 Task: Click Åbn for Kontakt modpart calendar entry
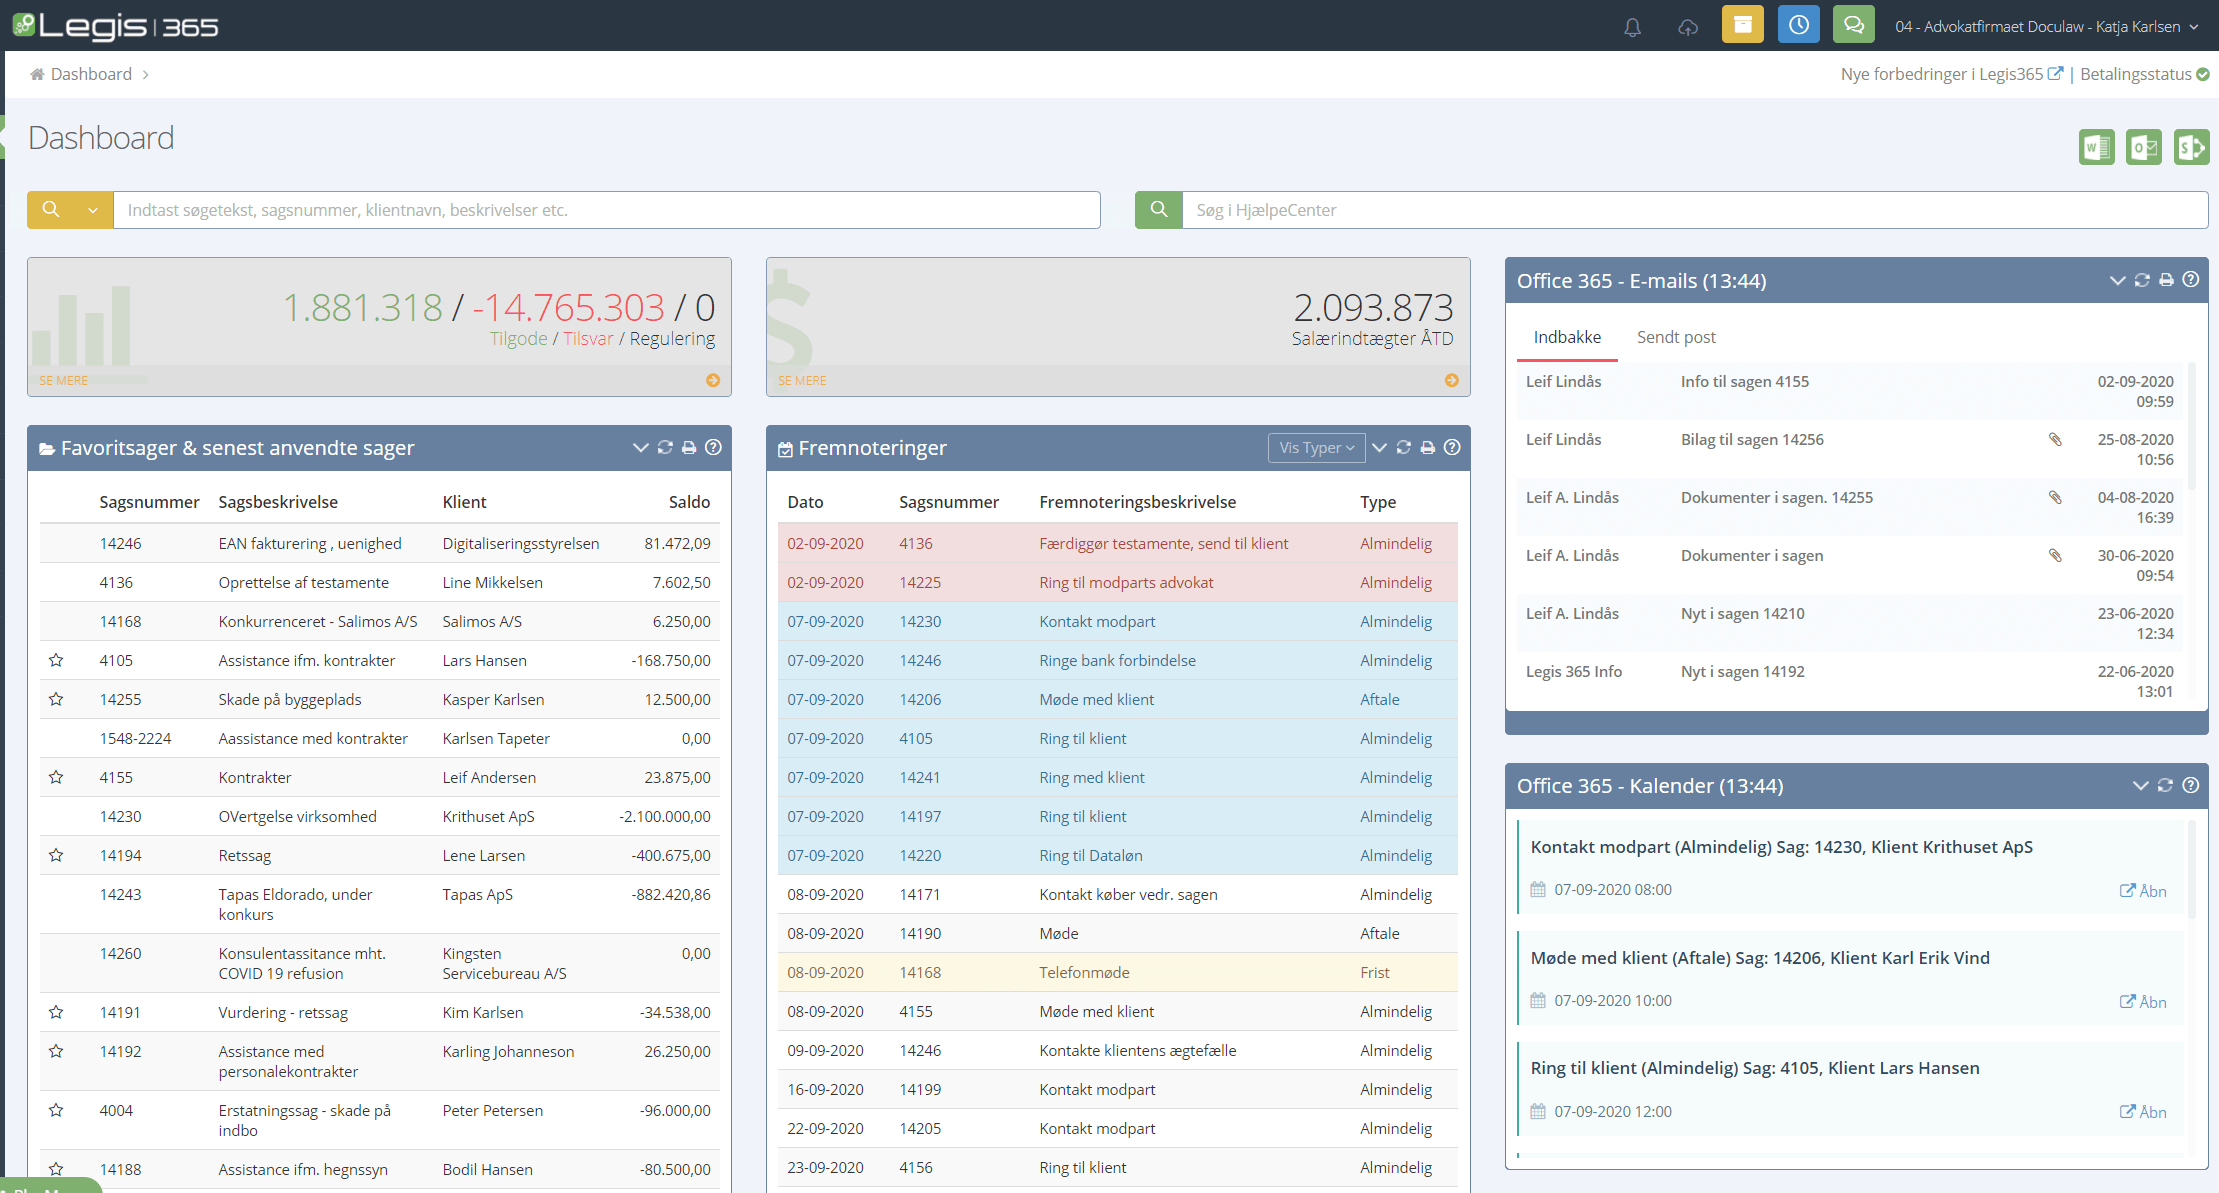[2143, 891]
